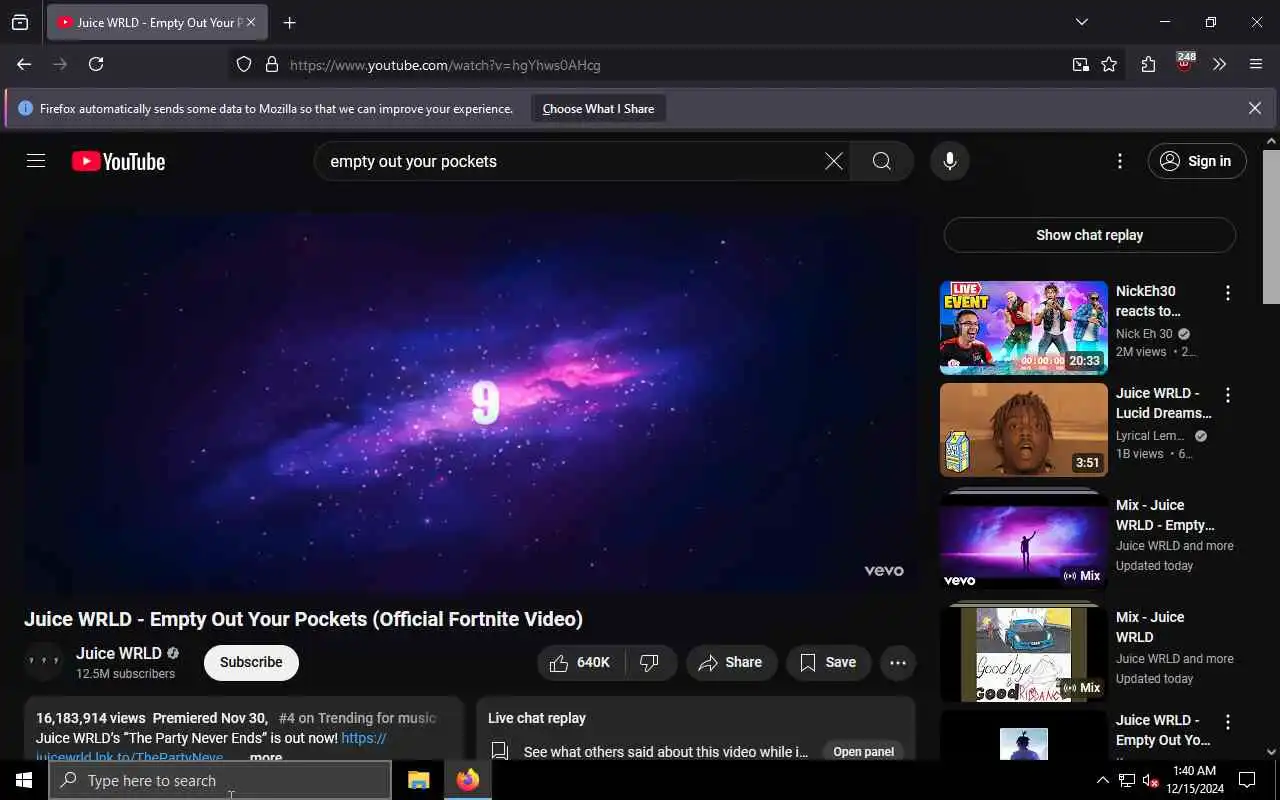
Task: Open the muted volume tray icon
Action: click(x=1151, y=780)
